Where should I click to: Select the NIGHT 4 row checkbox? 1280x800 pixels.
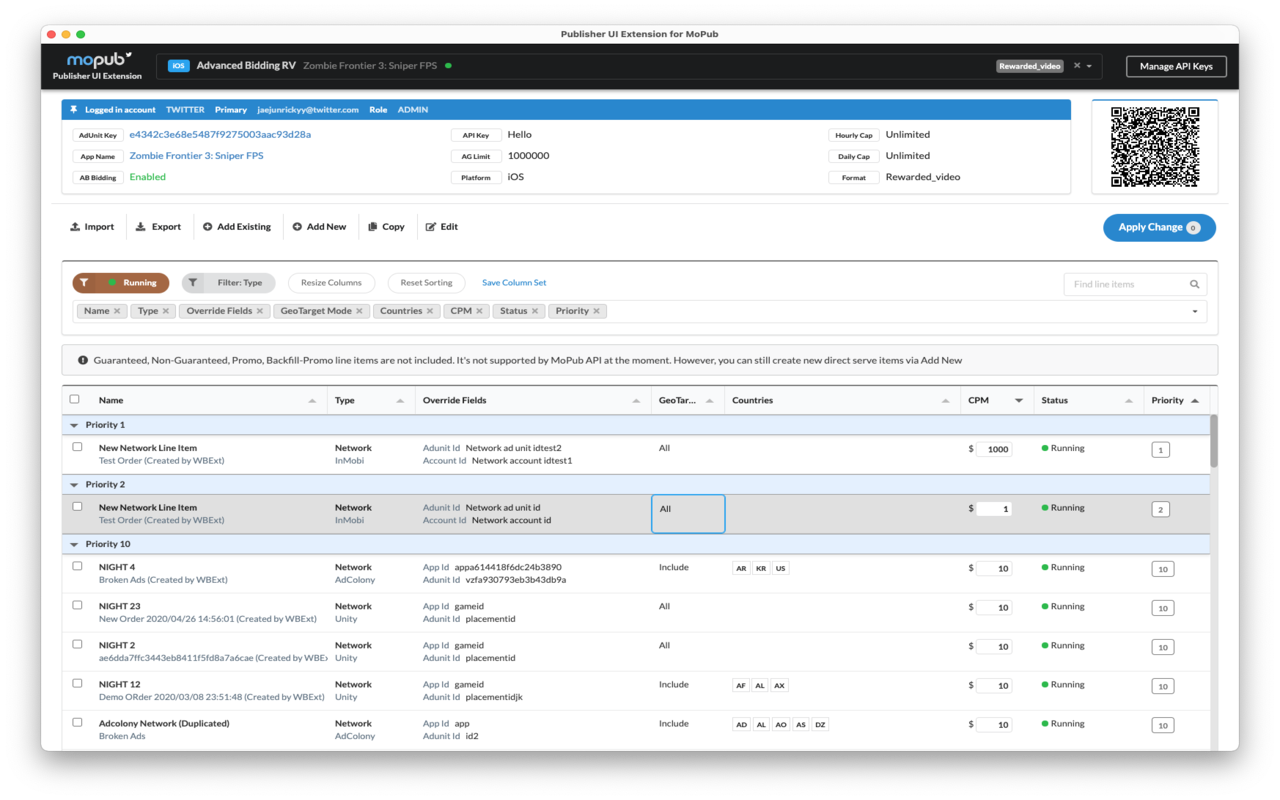tap(77, 566)
